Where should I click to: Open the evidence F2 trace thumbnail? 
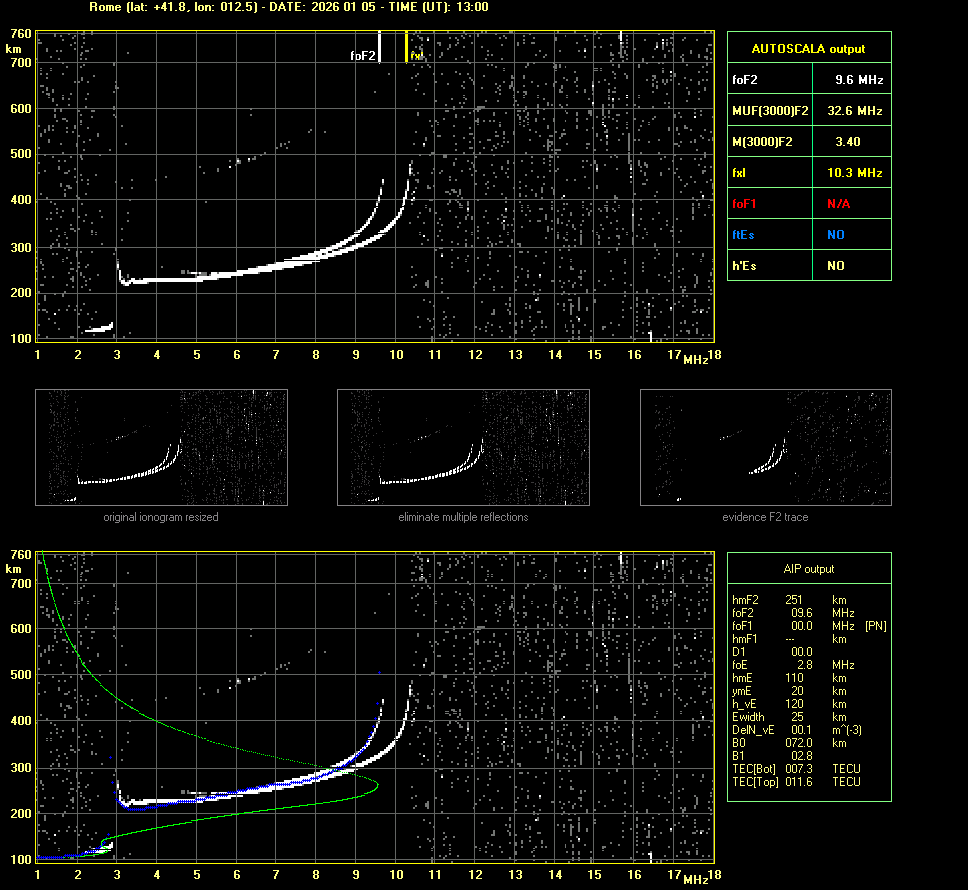[765, 446]
